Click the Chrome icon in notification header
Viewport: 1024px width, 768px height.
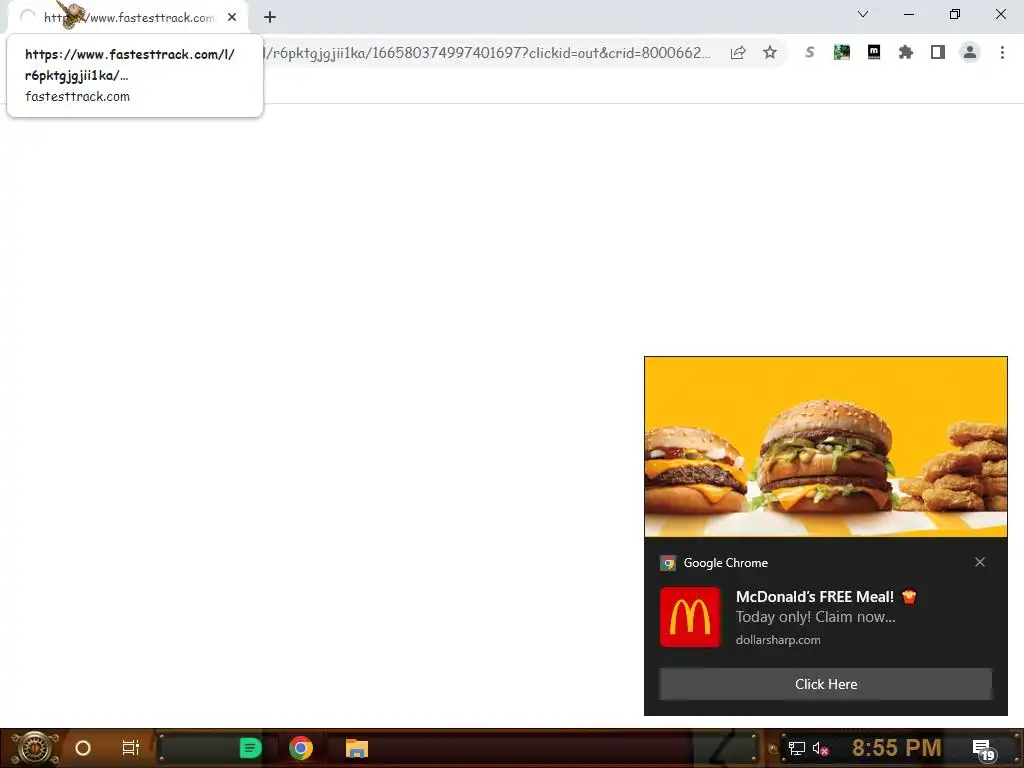[667, 563]
